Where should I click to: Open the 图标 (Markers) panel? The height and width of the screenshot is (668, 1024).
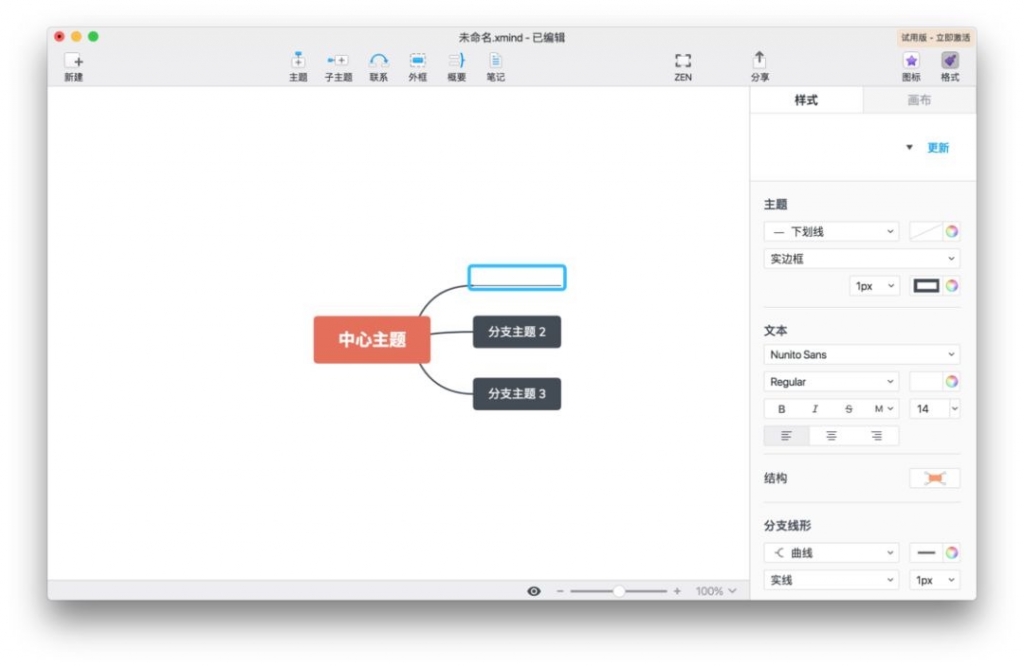click(x=911, y=61)
